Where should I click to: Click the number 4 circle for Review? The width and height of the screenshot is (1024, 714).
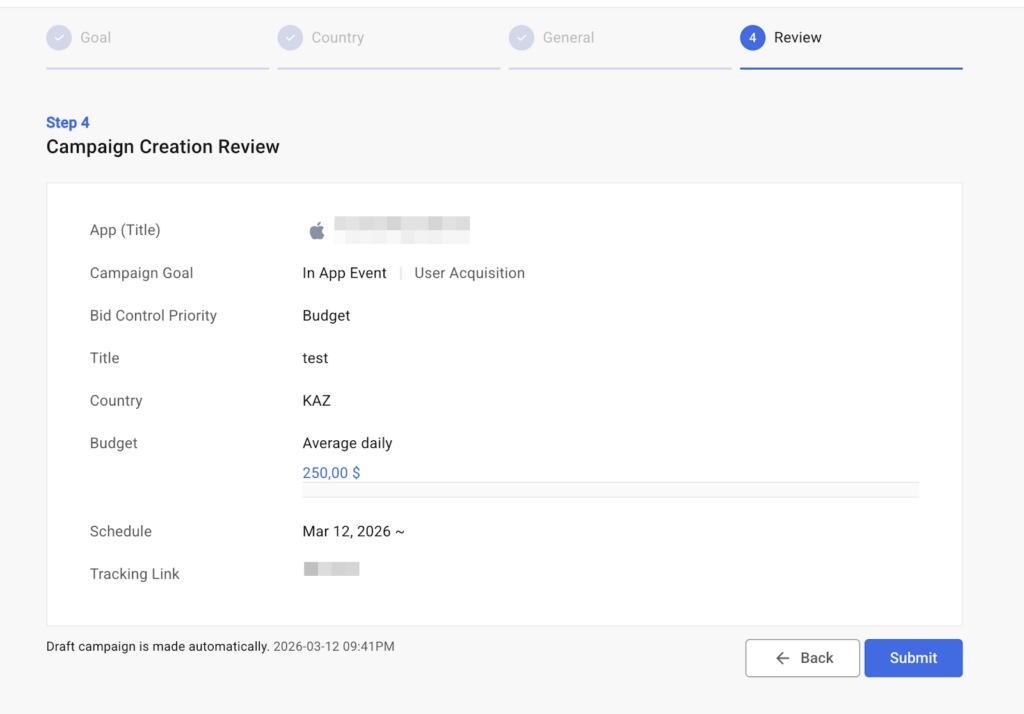click(x=752, y=38)
